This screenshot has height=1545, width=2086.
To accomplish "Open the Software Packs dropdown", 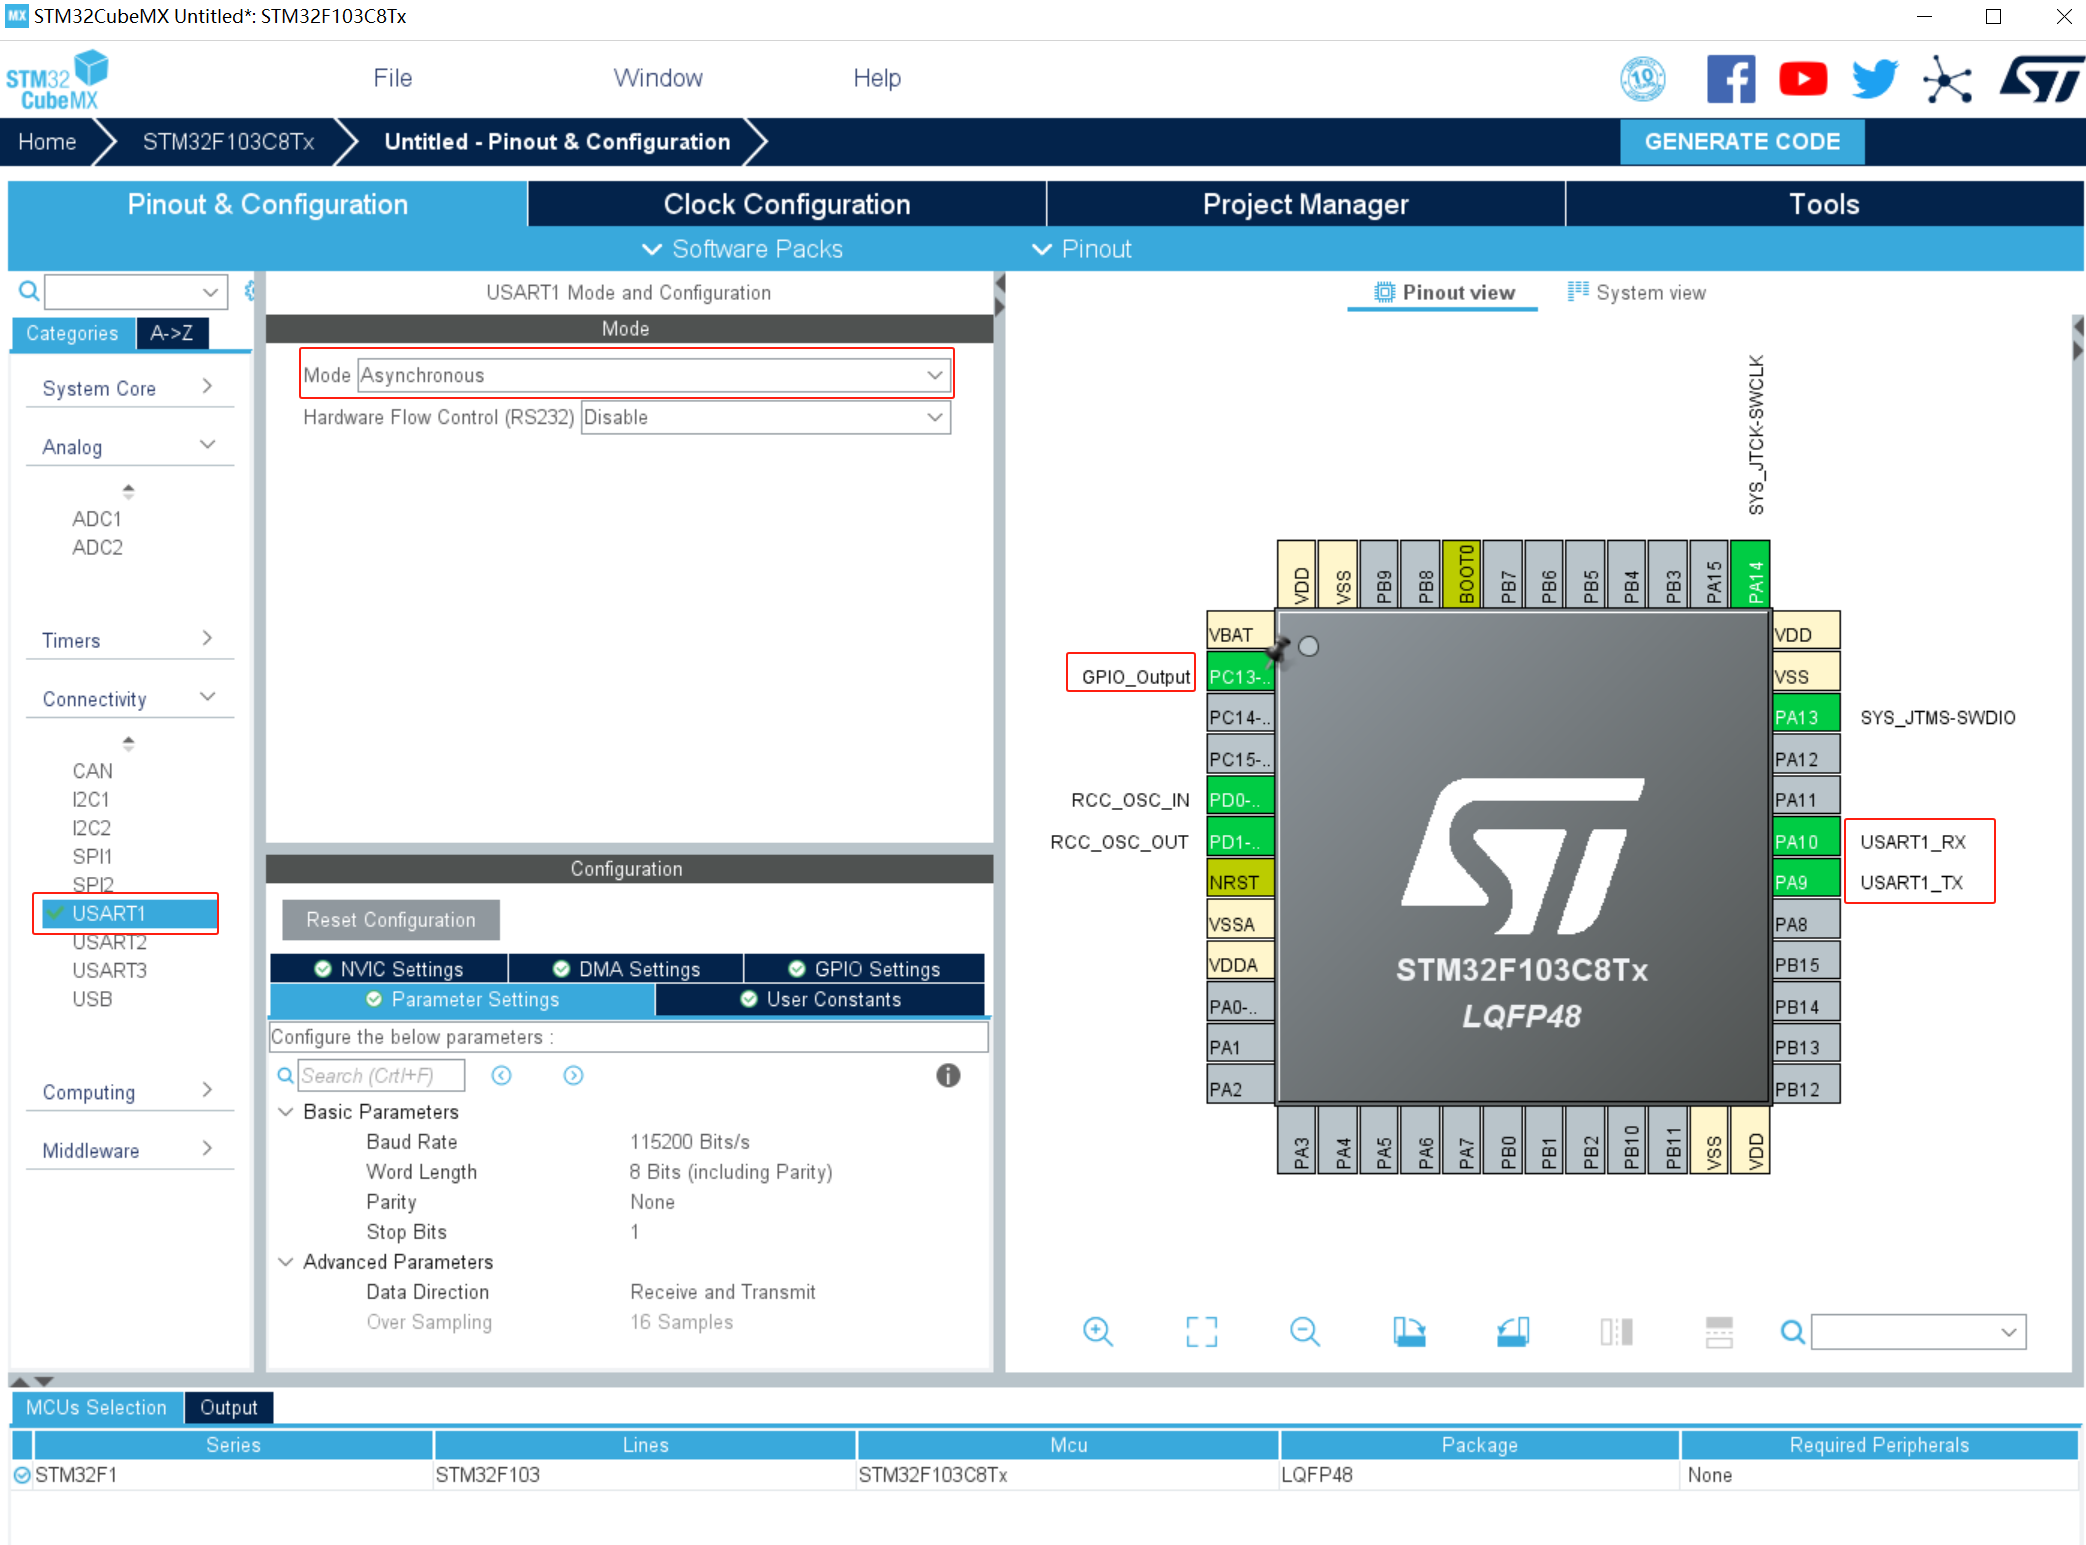I will click(x=741, y=249).
